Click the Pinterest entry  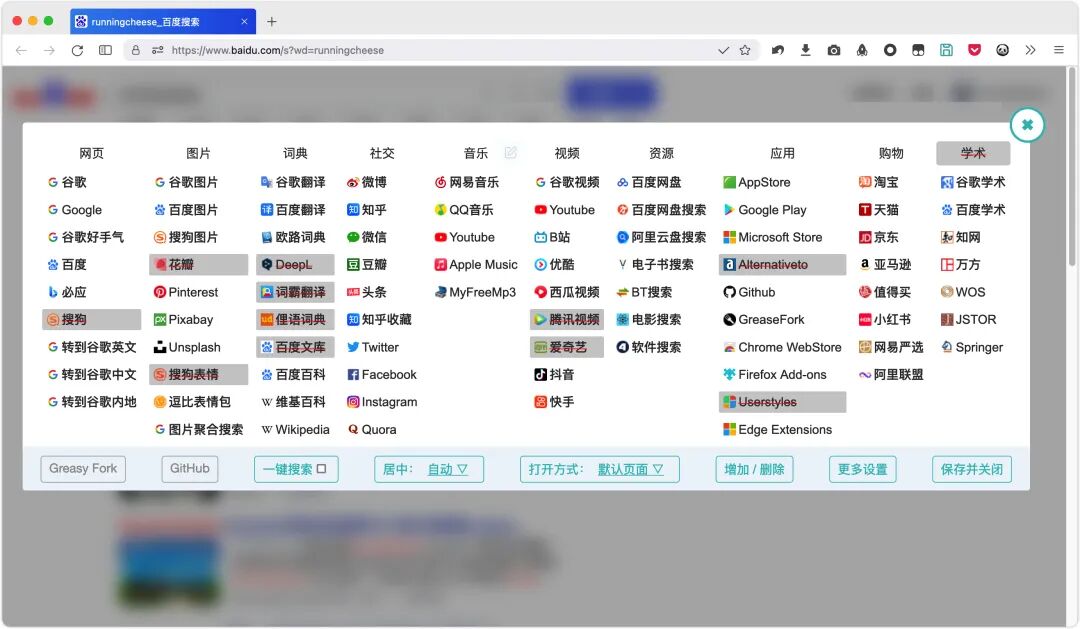[x=185, y=292]
